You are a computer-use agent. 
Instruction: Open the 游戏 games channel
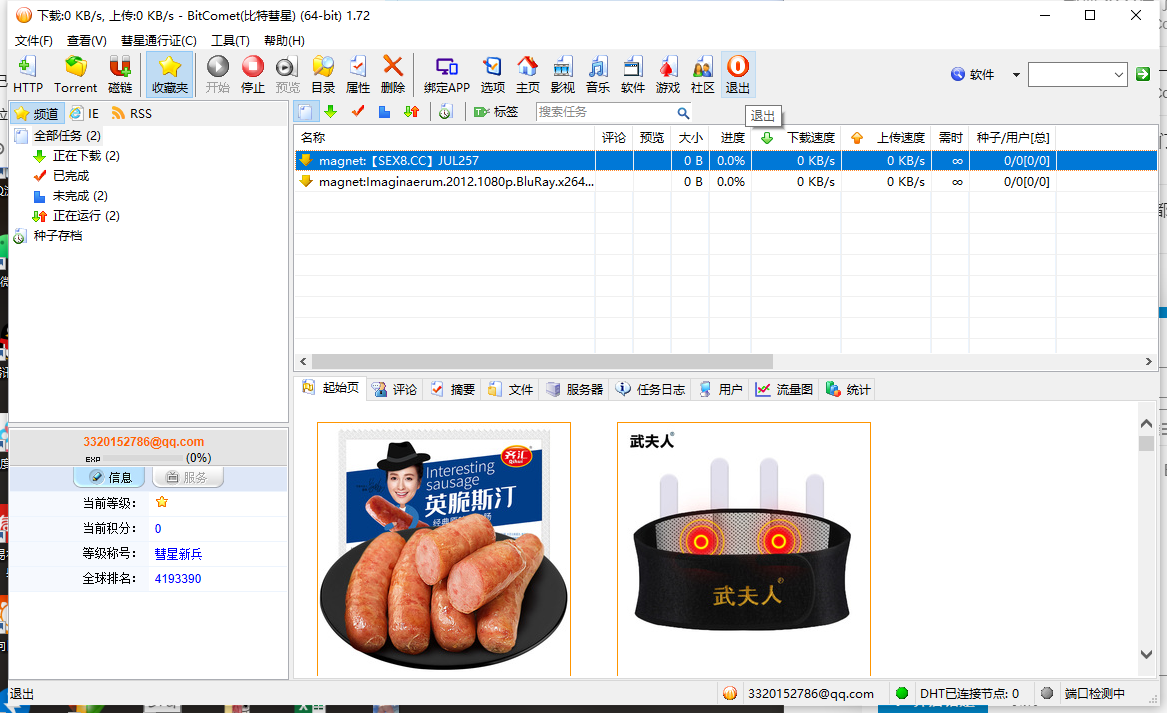pos(667,74)
